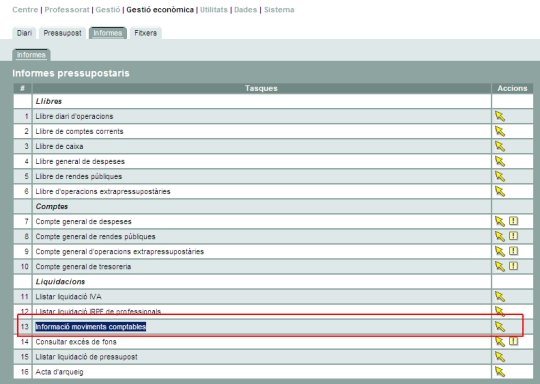Click the Accions column header
This screenshot has height=384, width=540.
[x=512, y=88]
